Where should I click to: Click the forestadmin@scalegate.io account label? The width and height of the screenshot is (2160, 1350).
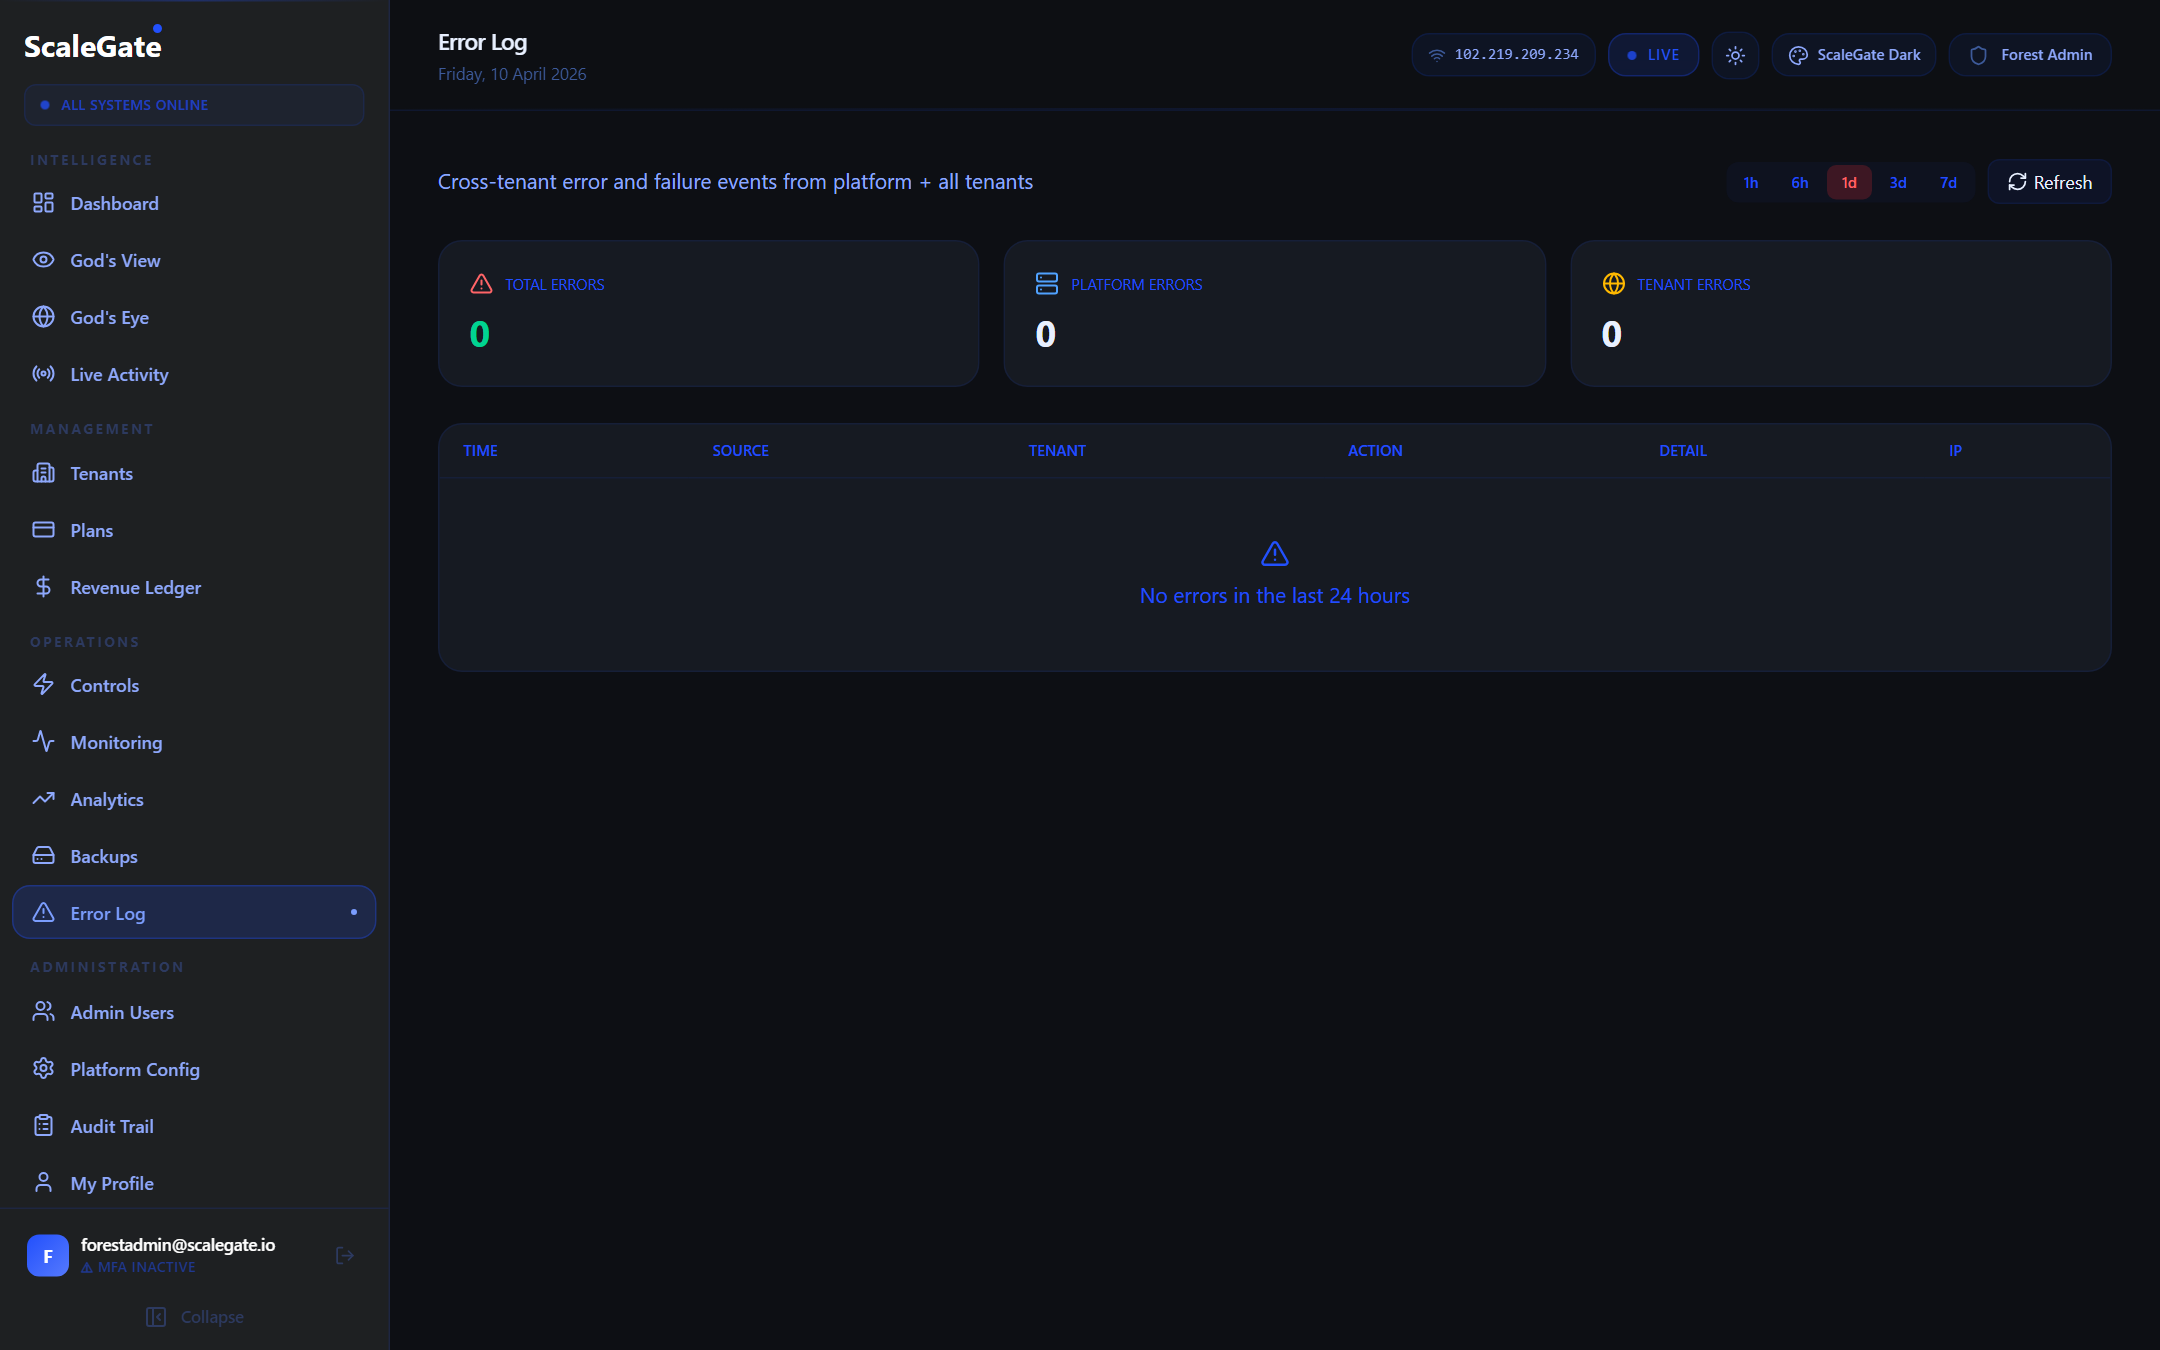pos(177,1245)
